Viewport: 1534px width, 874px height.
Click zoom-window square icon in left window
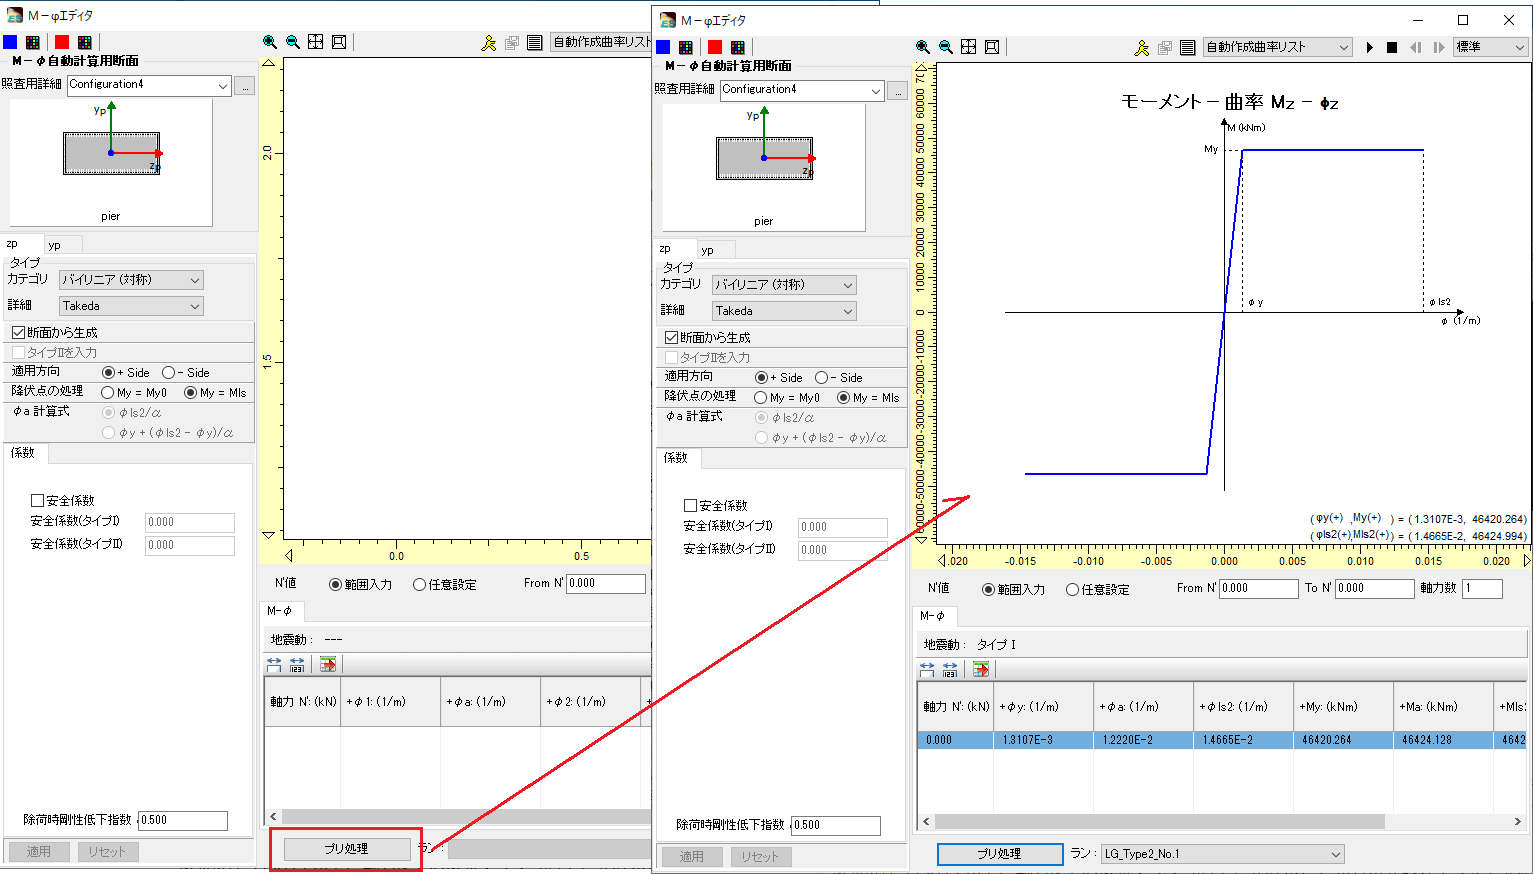point(339,42)
